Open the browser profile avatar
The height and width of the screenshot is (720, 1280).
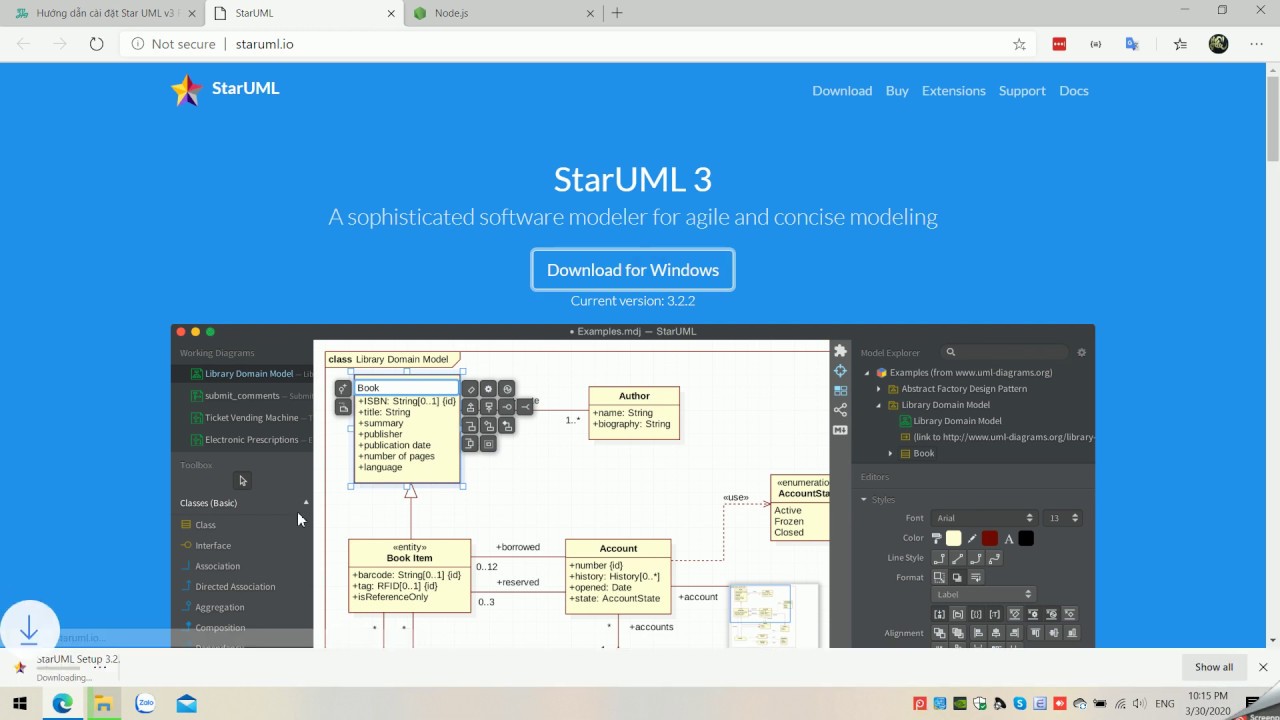point(1218,44)
